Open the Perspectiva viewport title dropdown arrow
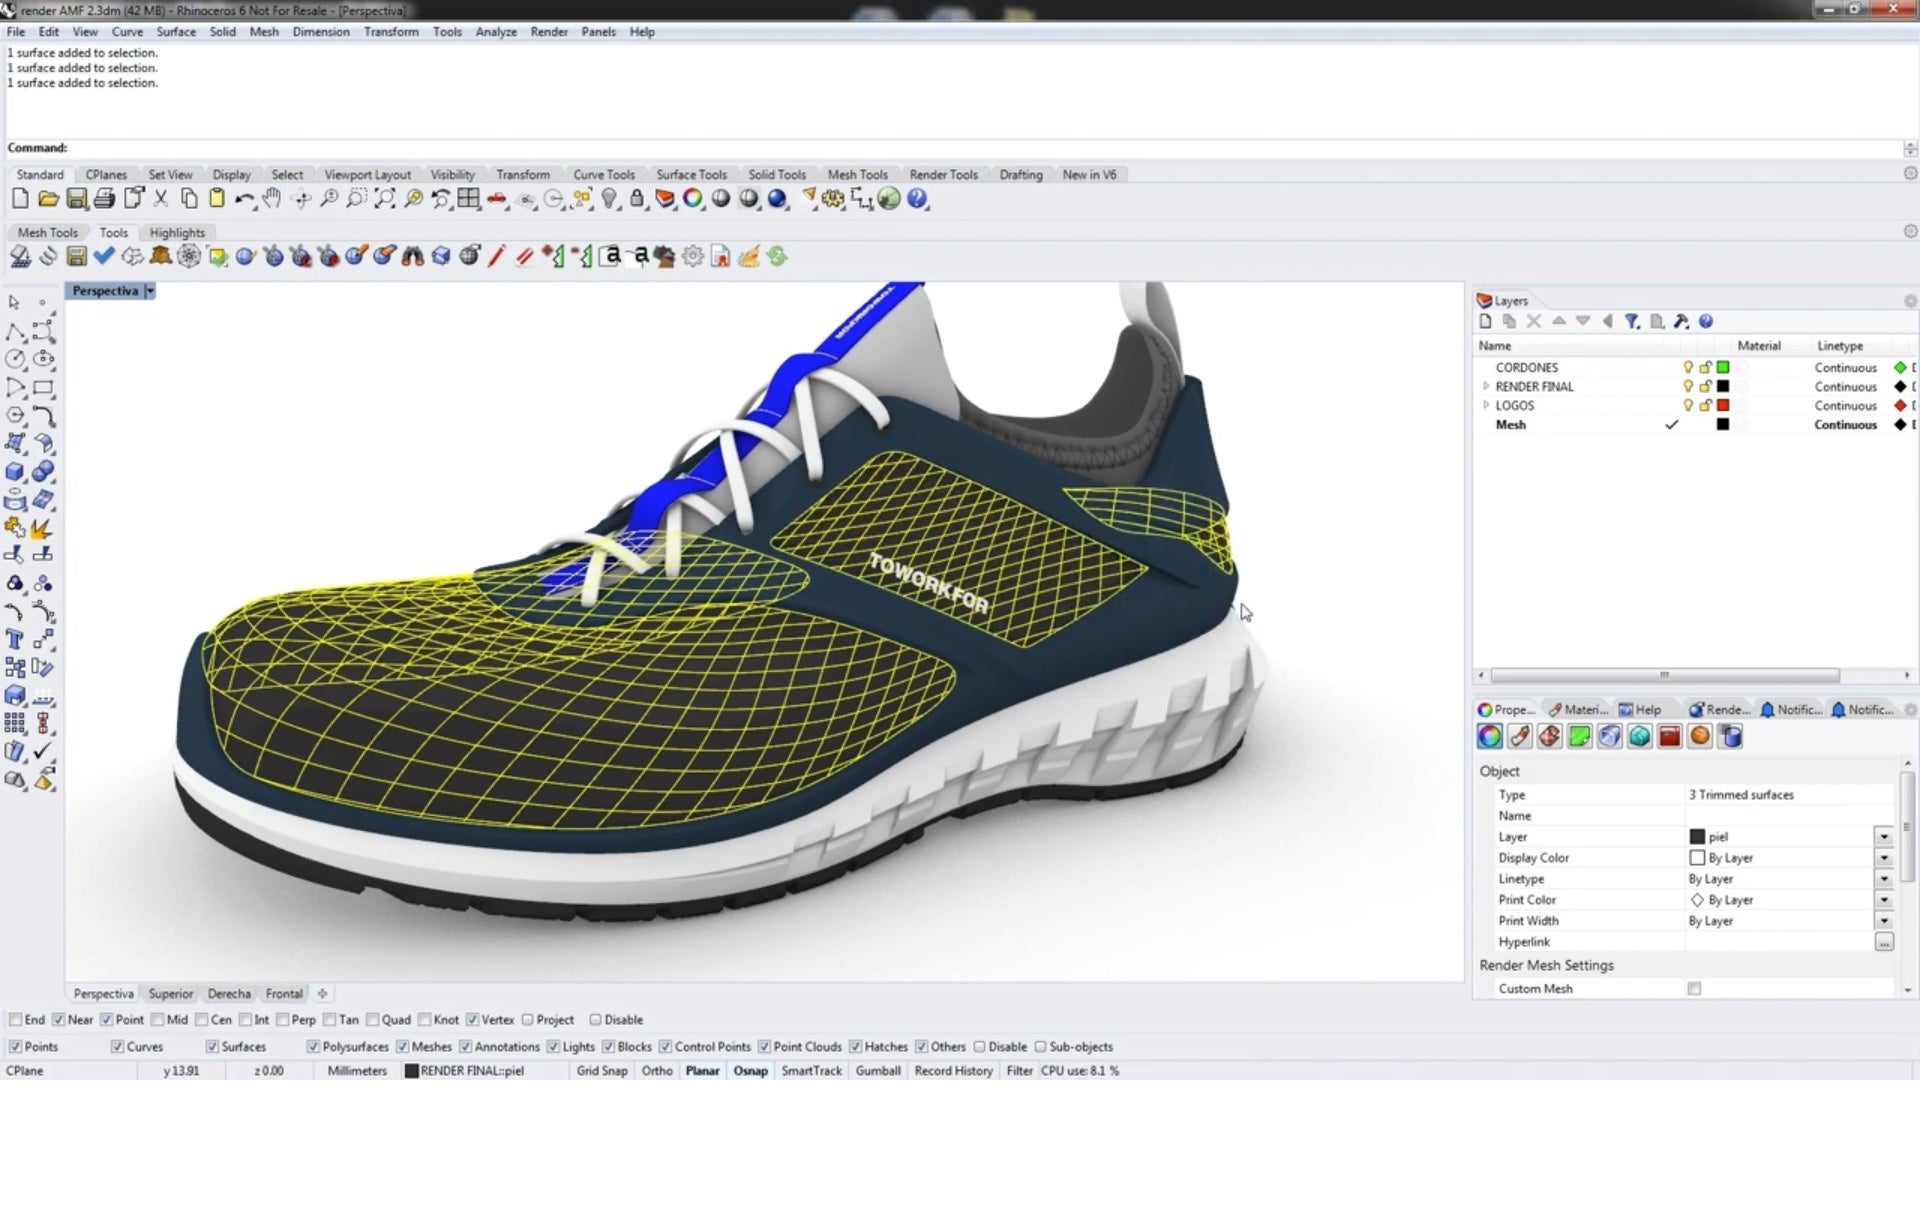This screenshot has width=1920, height=1205. pos(150,291)
